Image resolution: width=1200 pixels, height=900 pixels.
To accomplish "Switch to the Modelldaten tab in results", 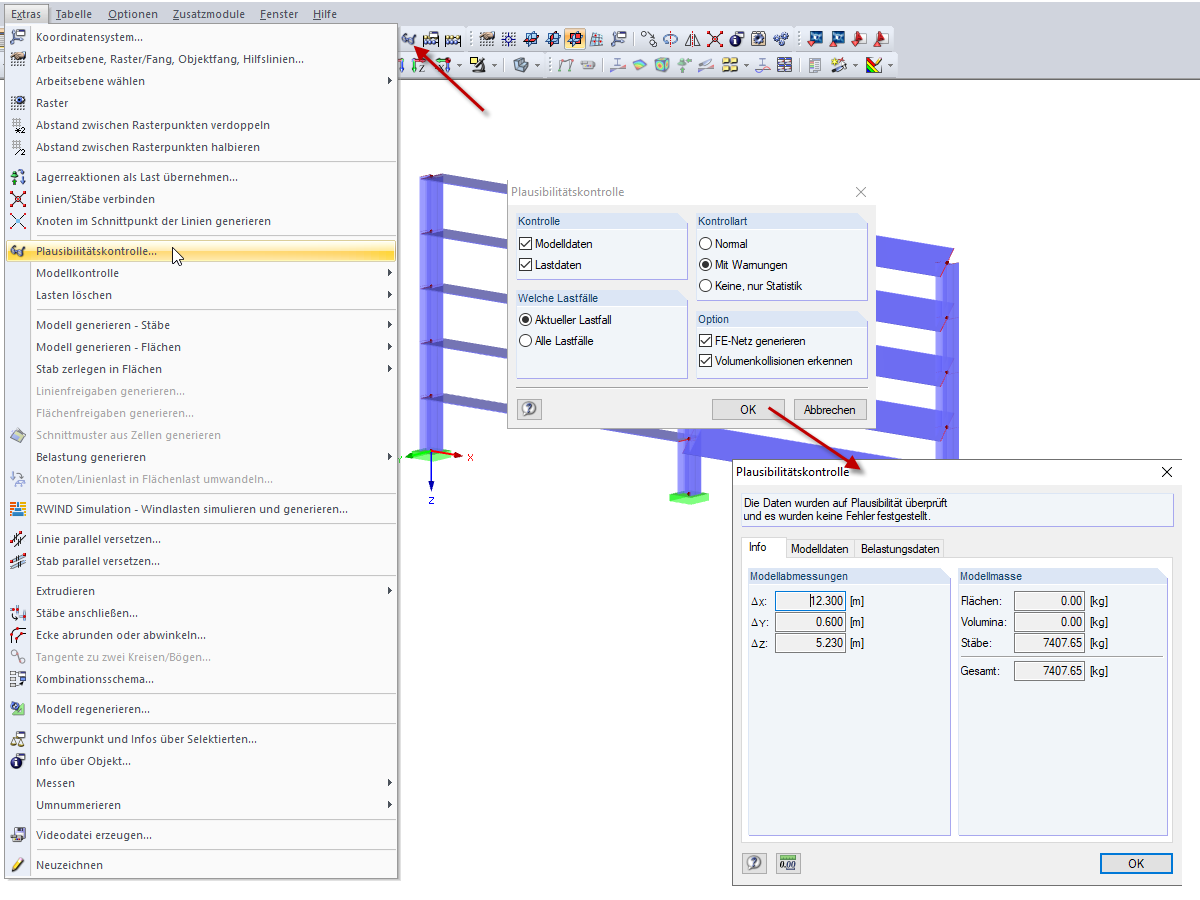I will (x=819, y=548).
